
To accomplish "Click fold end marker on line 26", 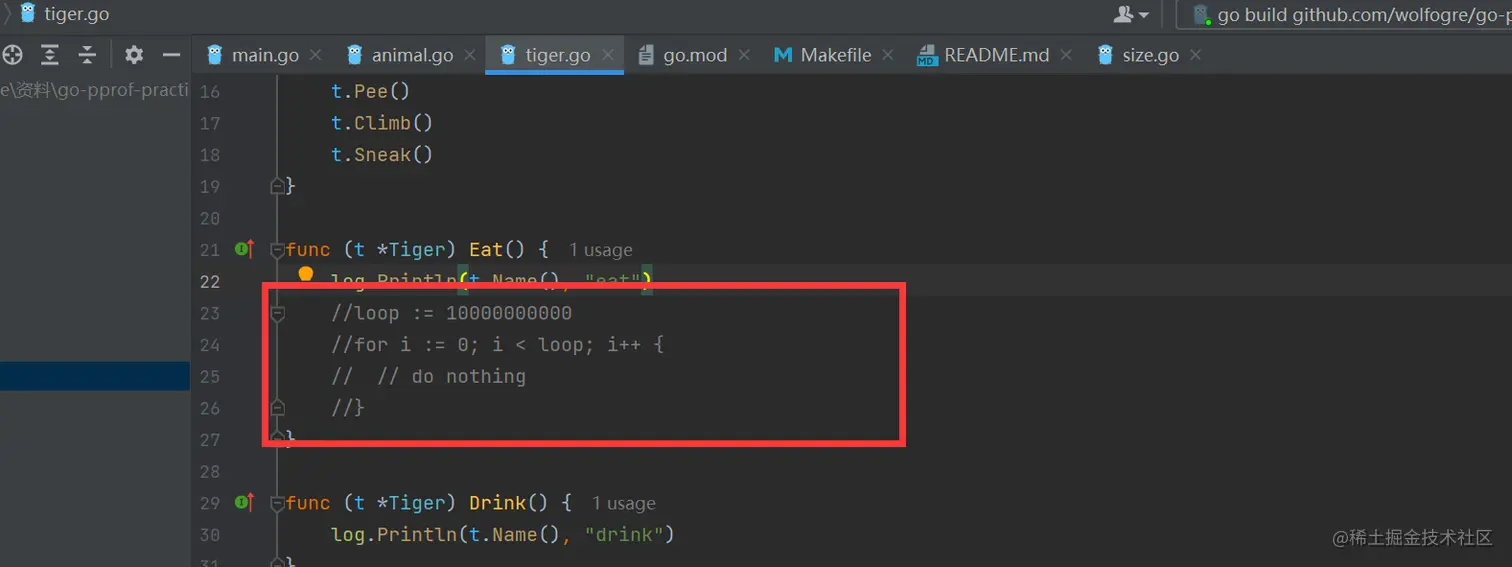I will pyautogui.click(x=277, y=408).
